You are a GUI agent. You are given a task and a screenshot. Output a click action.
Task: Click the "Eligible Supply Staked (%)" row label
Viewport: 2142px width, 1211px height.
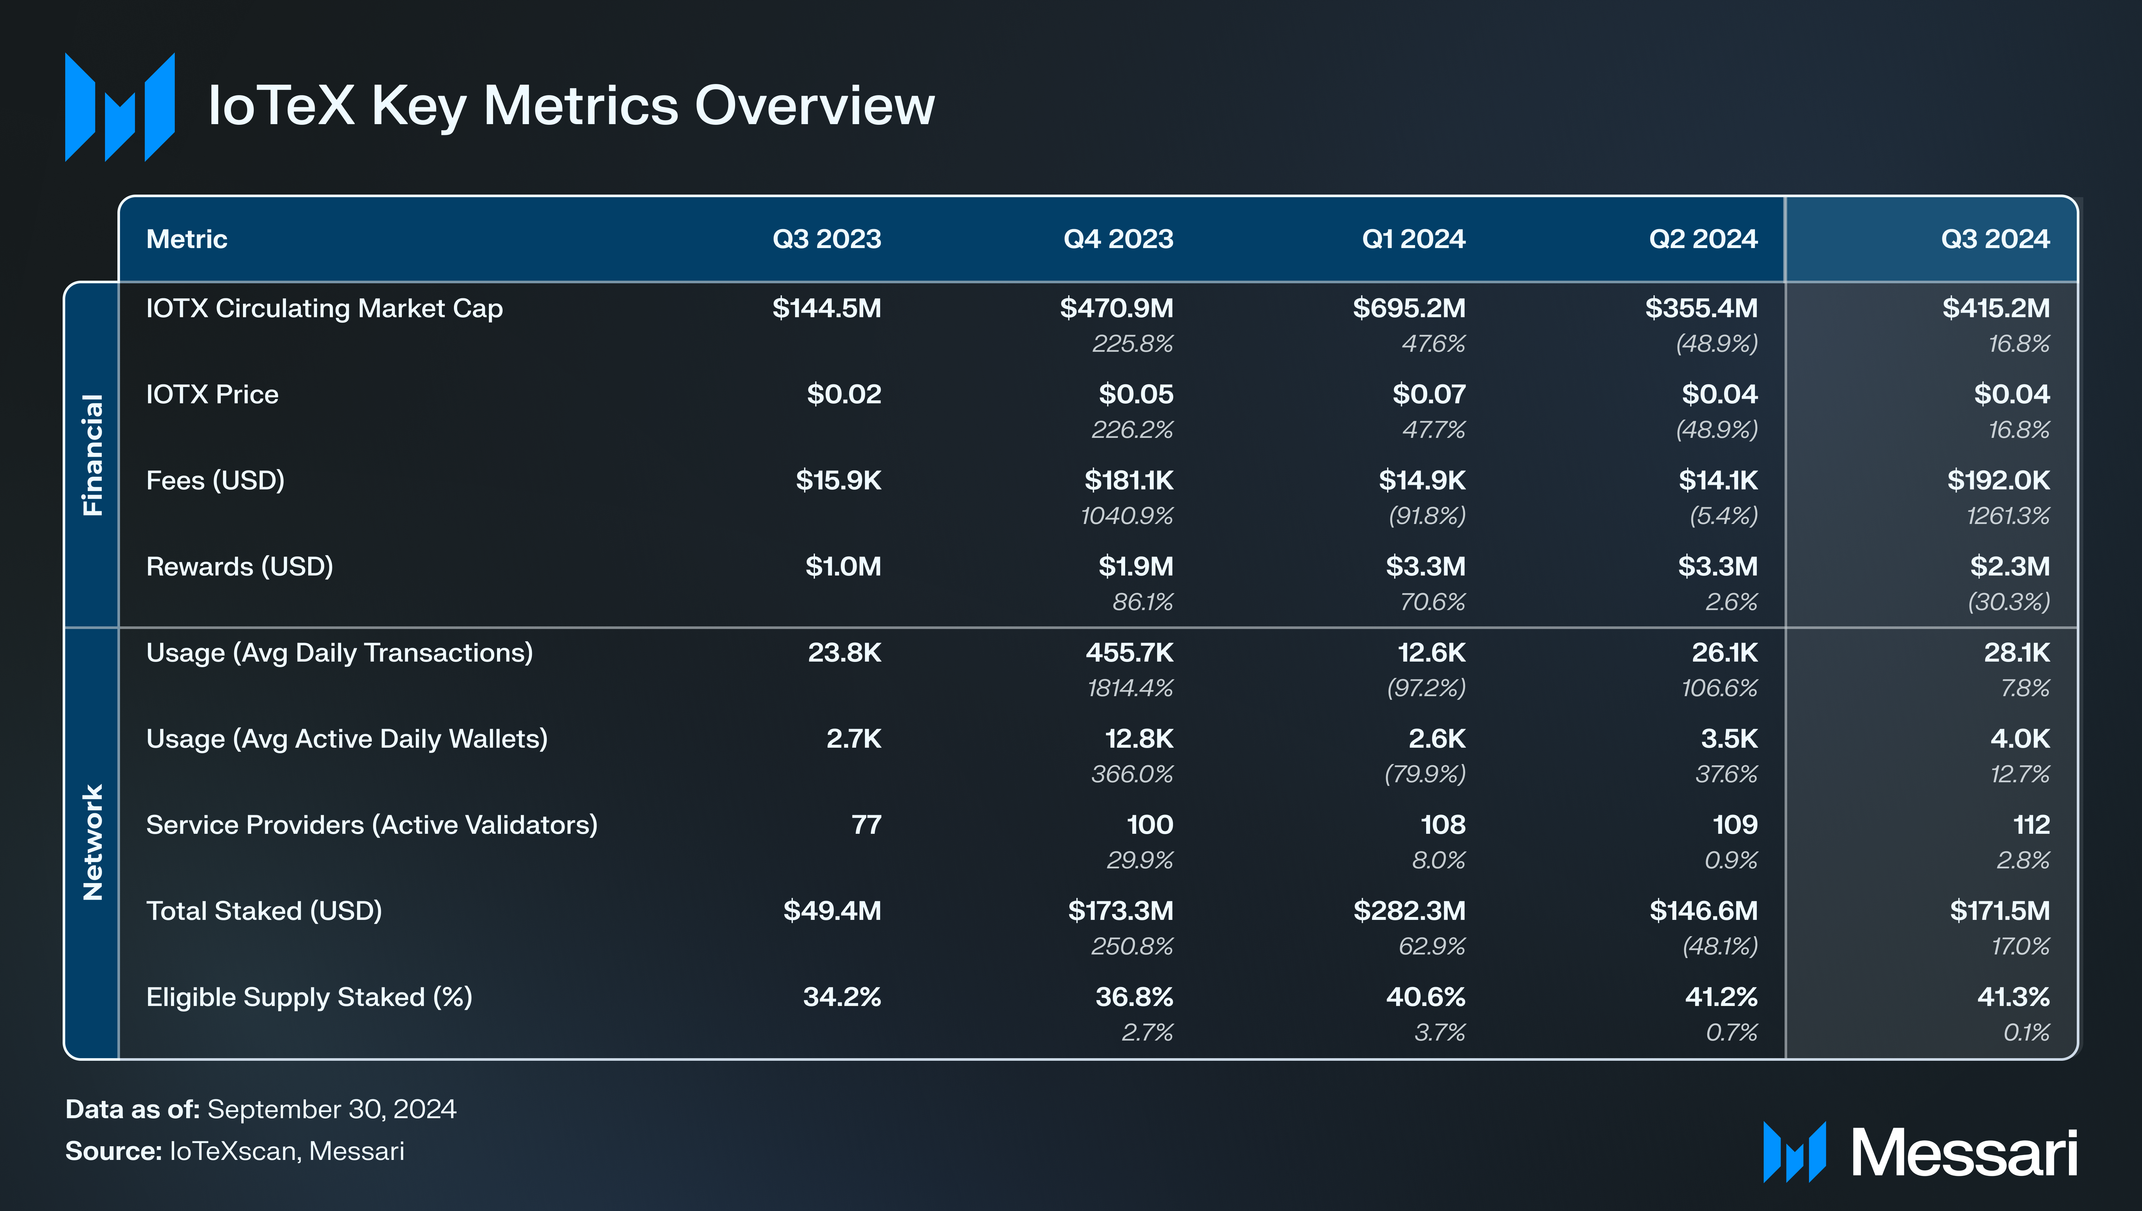(309, 997)
